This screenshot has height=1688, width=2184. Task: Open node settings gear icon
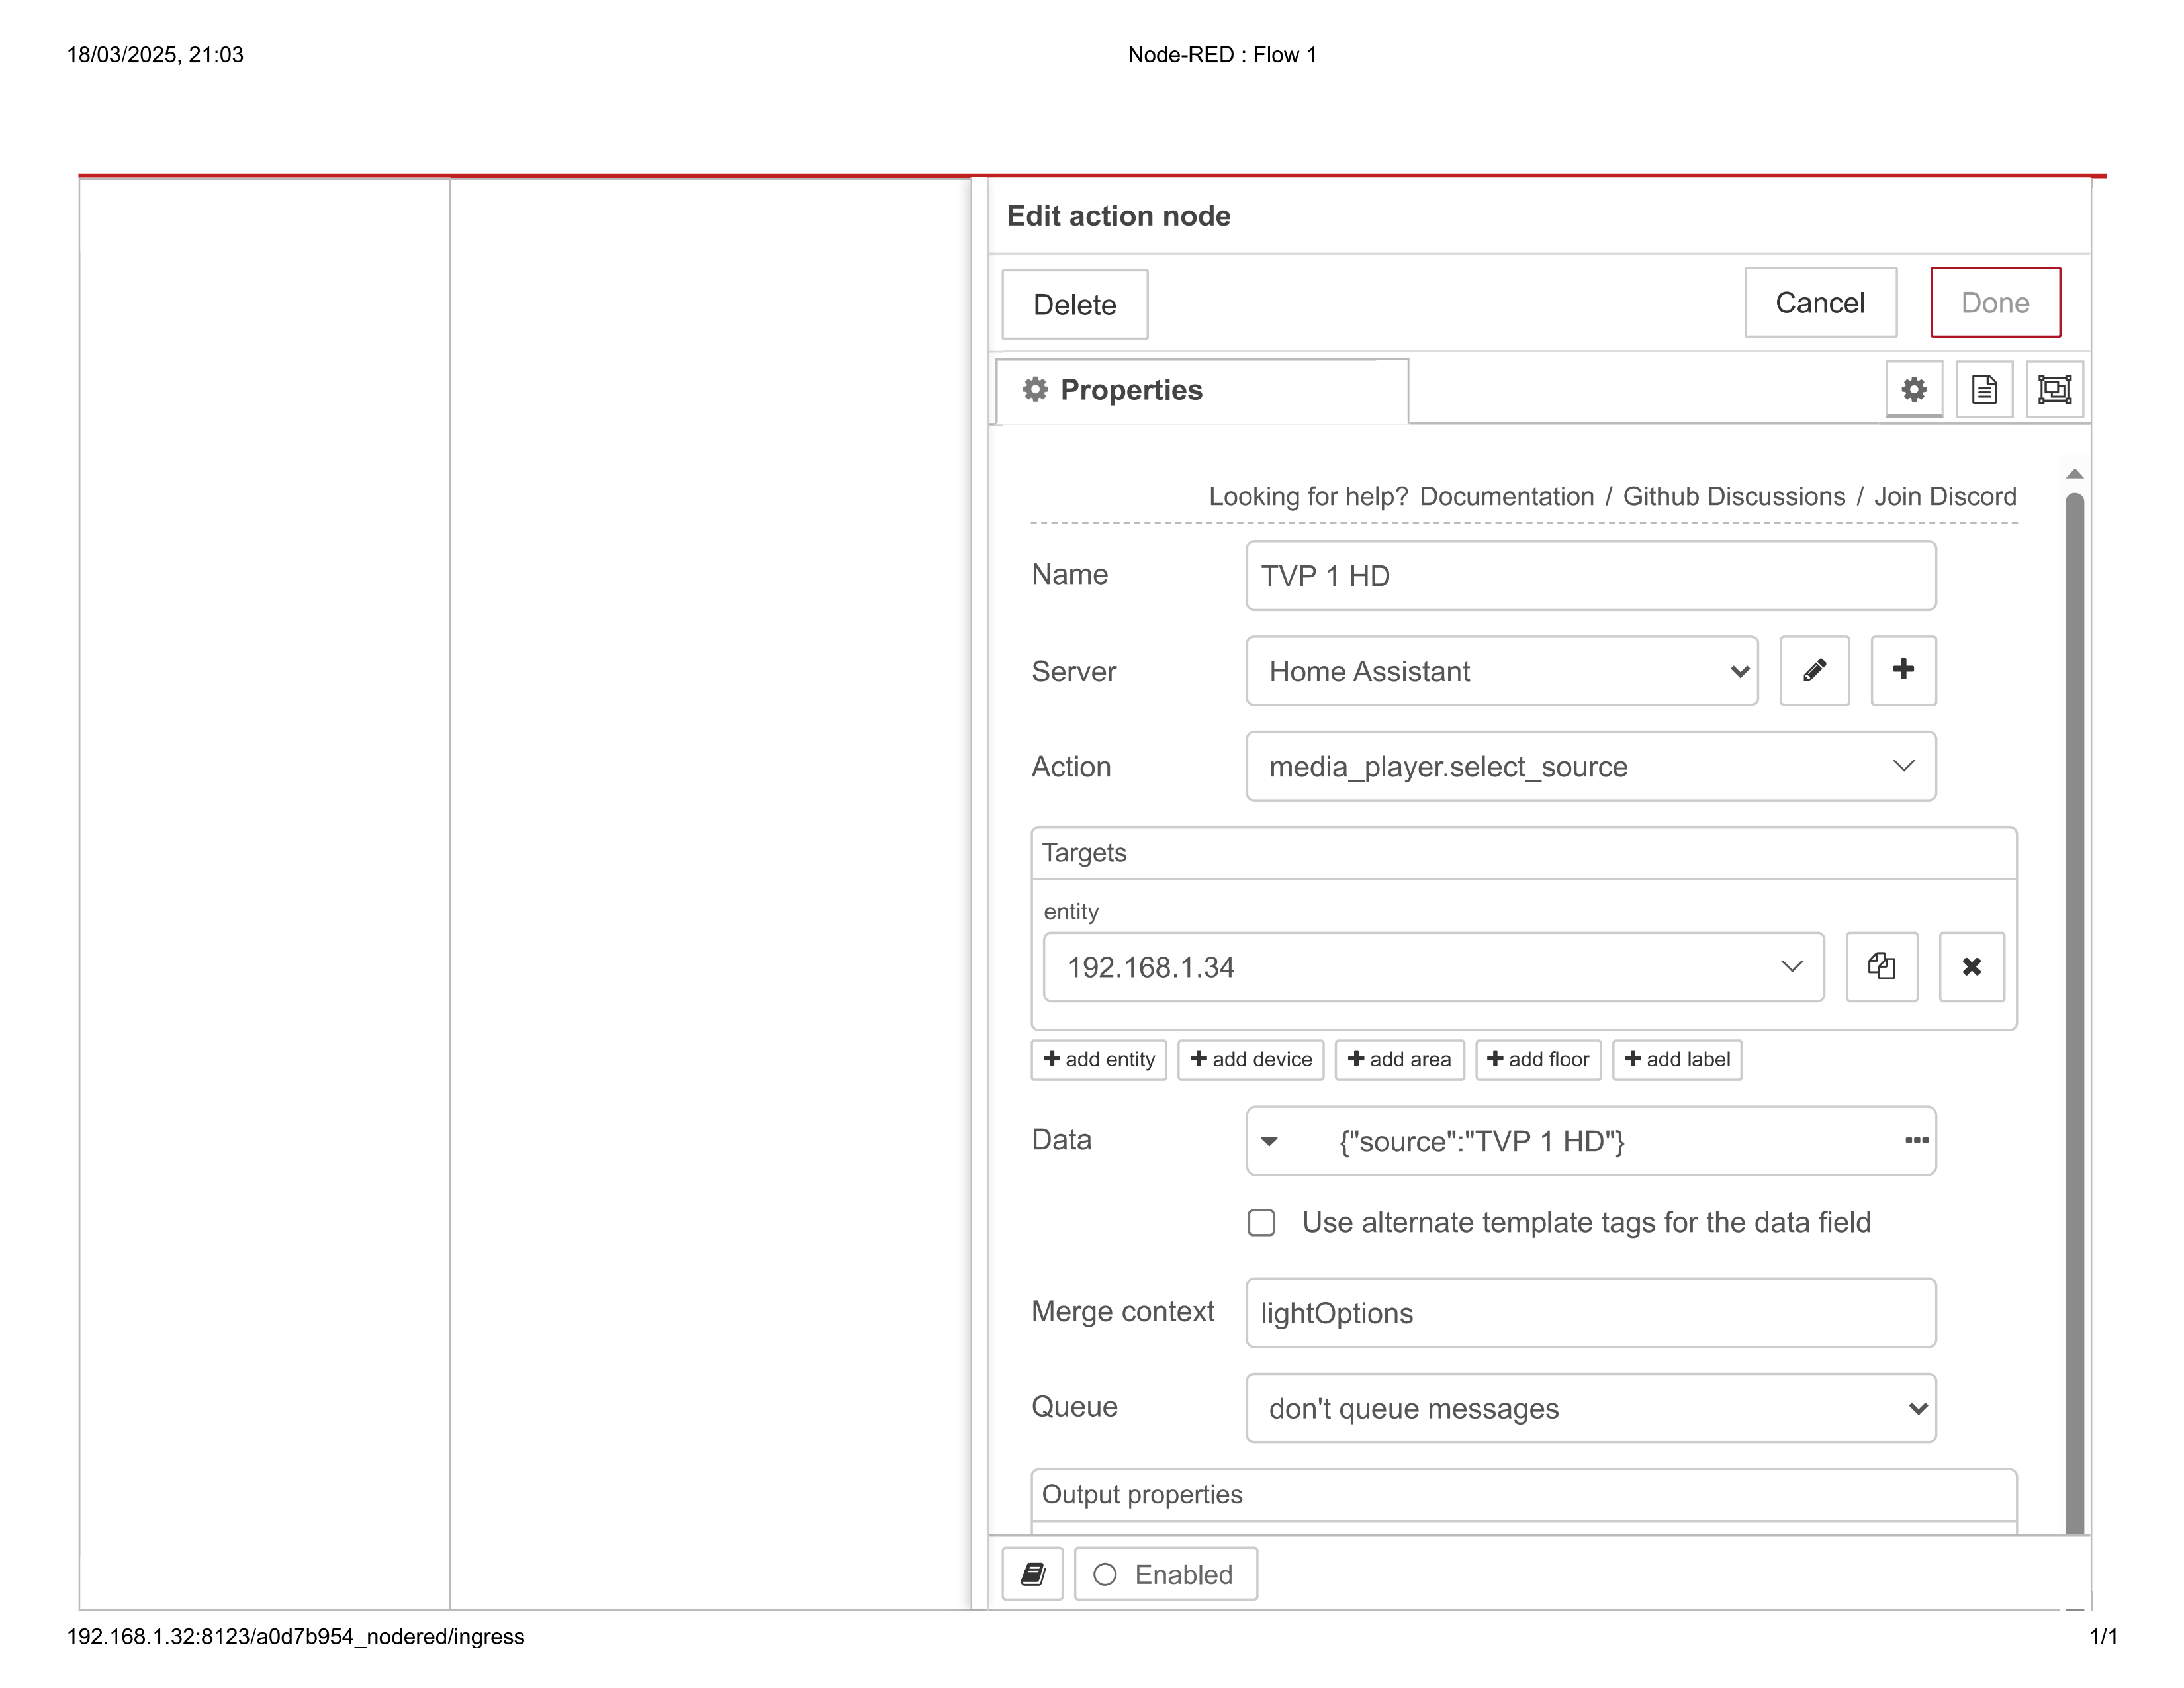click(x=1913, y=389)
